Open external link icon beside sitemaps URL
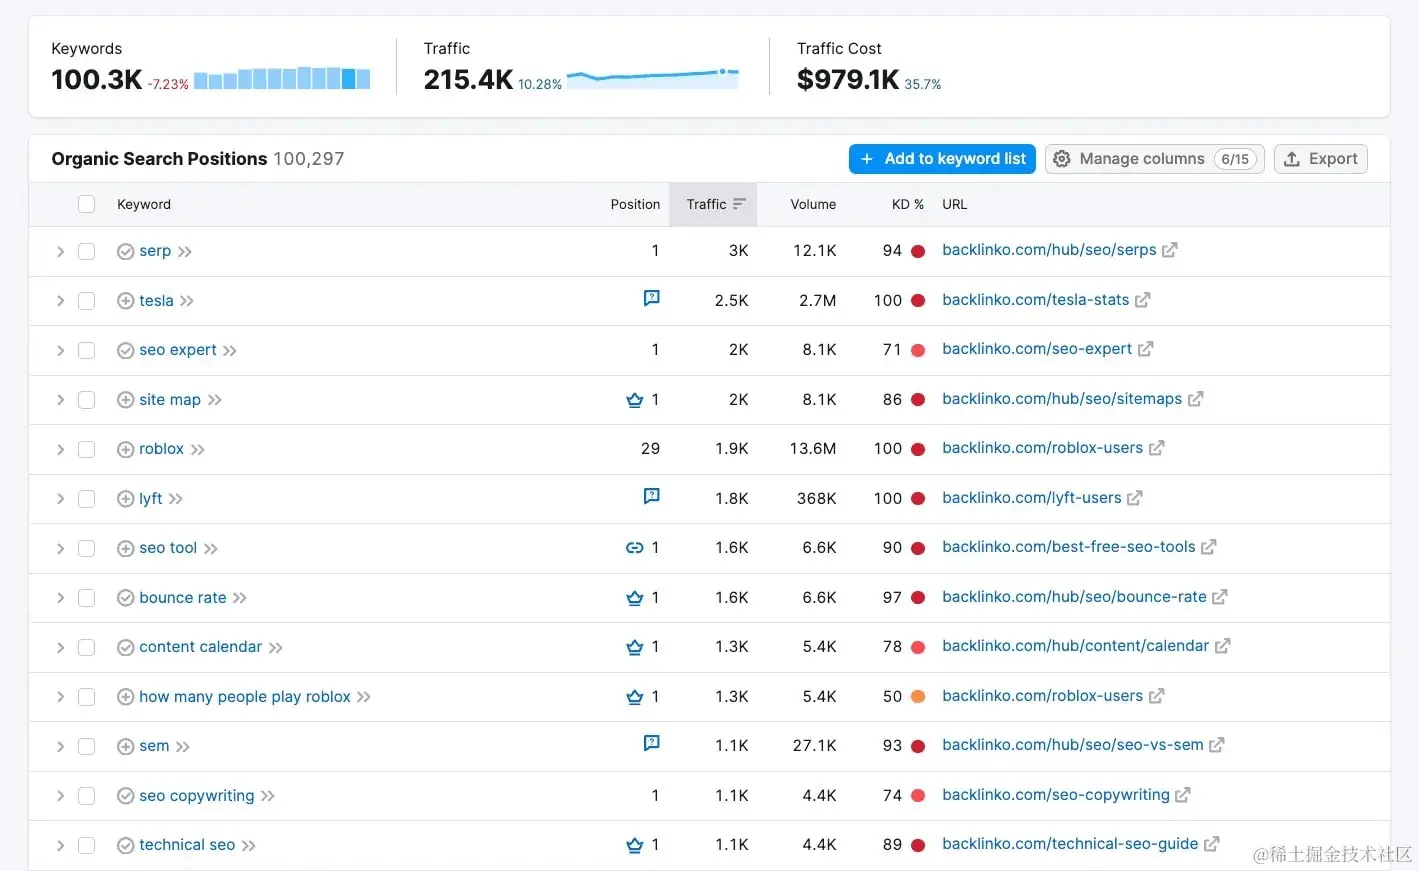This screenshot has width=1419, height=871. coord(1195,399)
